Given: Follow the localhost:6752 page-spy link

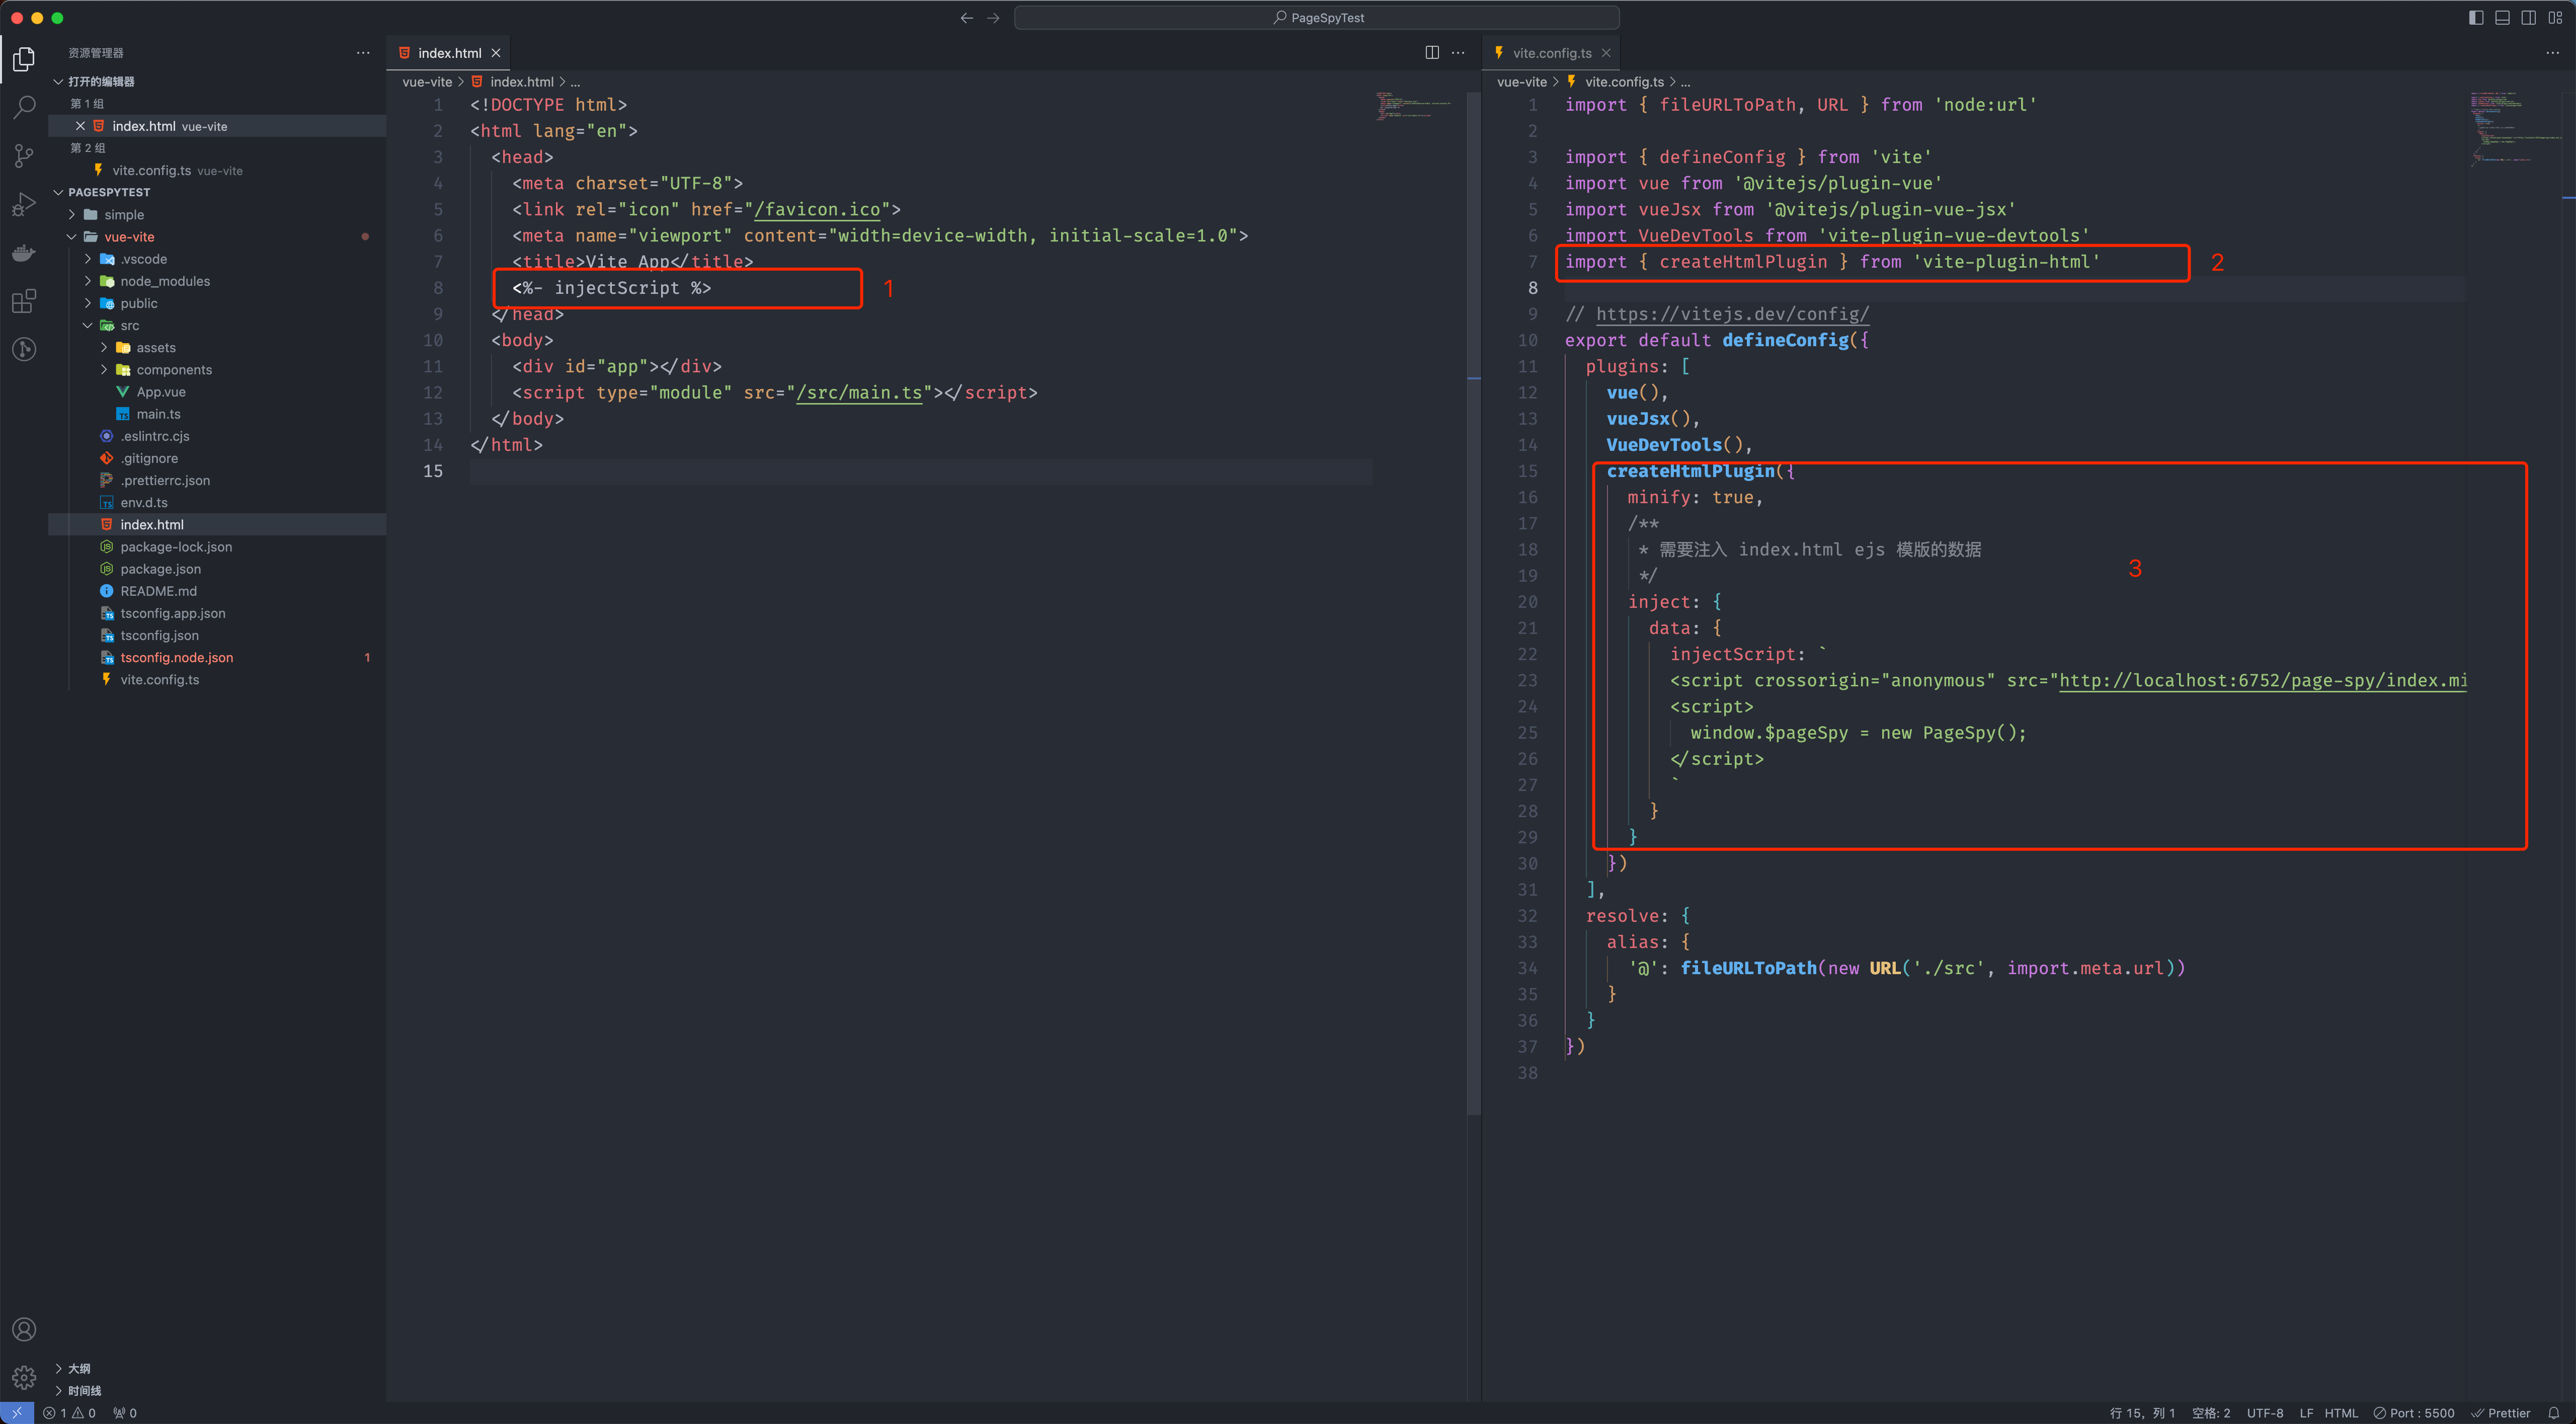Looking at the screenshot, I should (2263, 681).
